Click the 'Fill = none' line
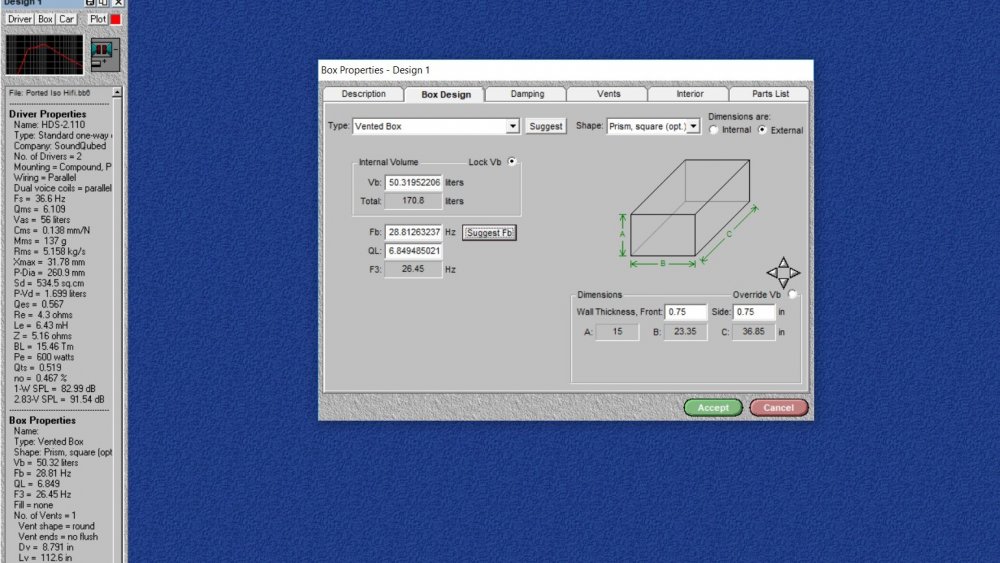 click(x=33, y=505)
